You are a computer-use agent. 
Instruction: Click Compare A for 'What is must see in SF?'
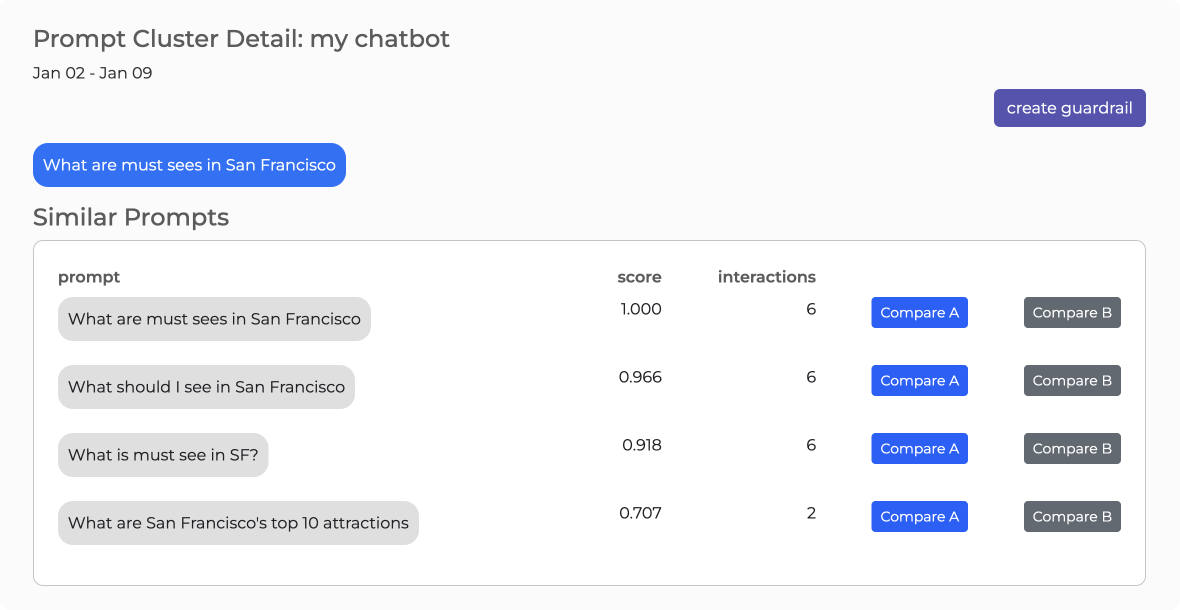click(918, 448)
